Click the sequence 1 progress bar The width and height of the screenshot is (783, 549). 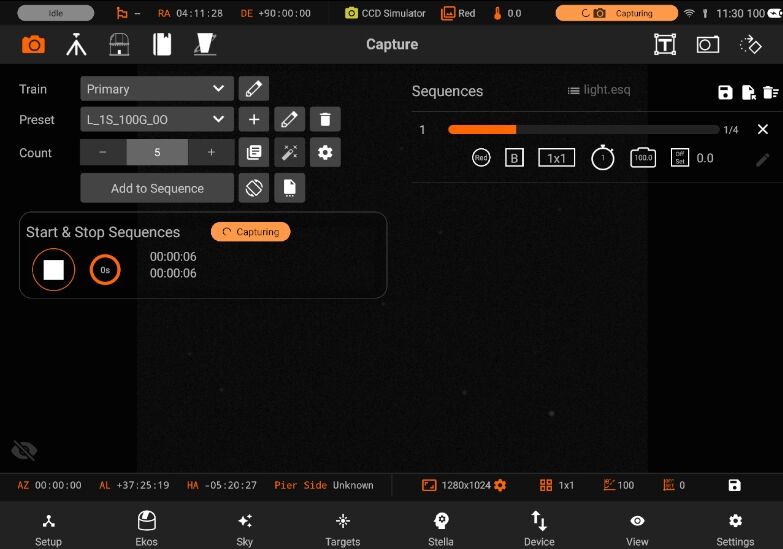coord(583,130)
